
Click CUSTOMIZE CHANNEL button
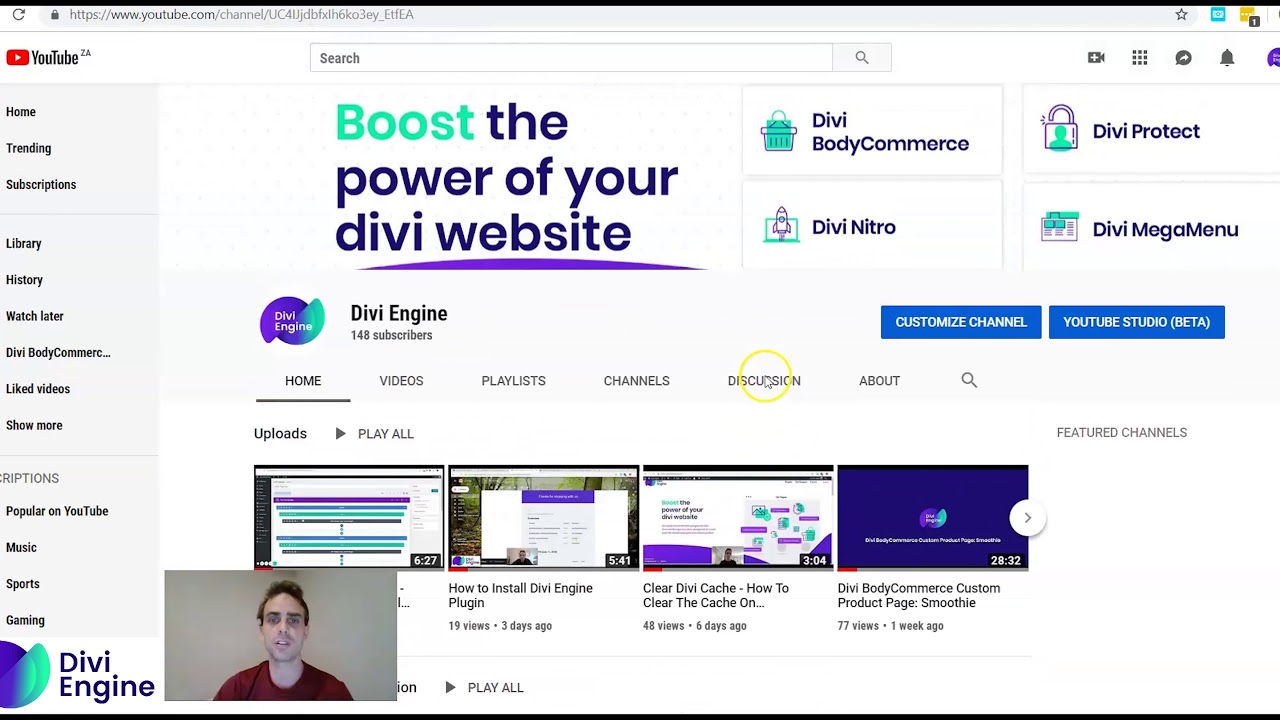point(961,322)
